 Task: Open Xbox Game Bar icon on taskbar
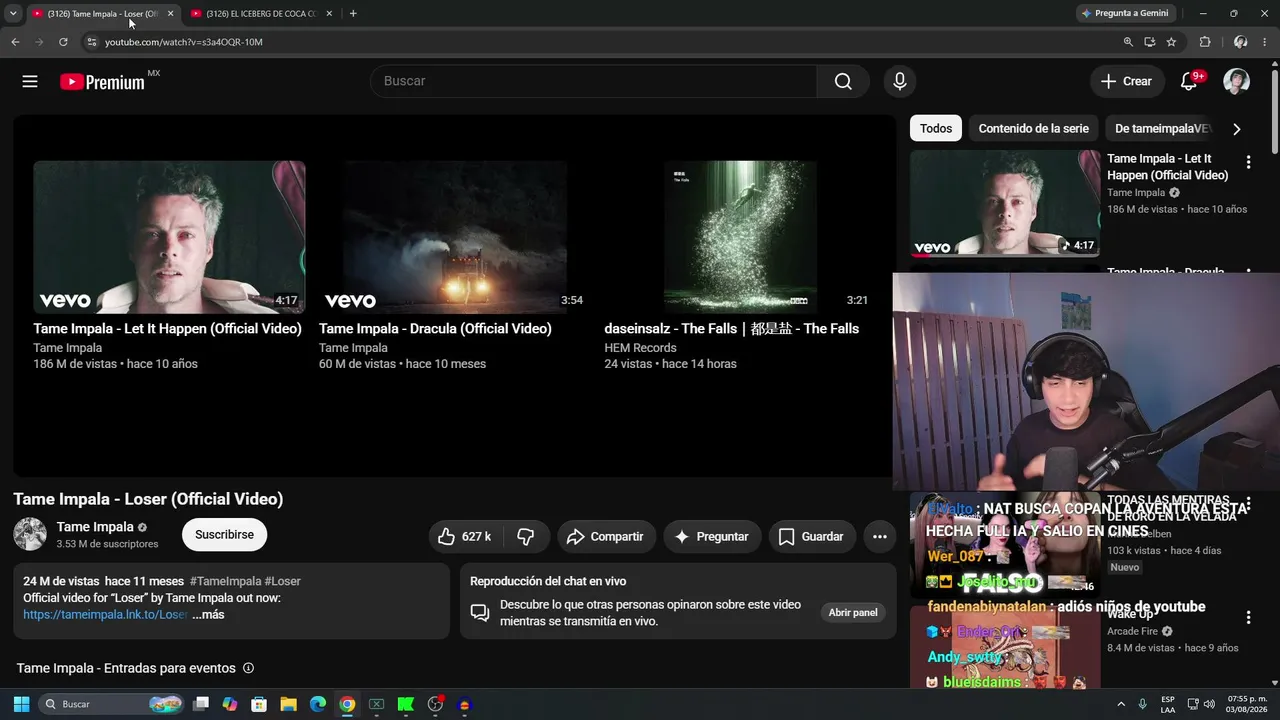click(376, 704)
